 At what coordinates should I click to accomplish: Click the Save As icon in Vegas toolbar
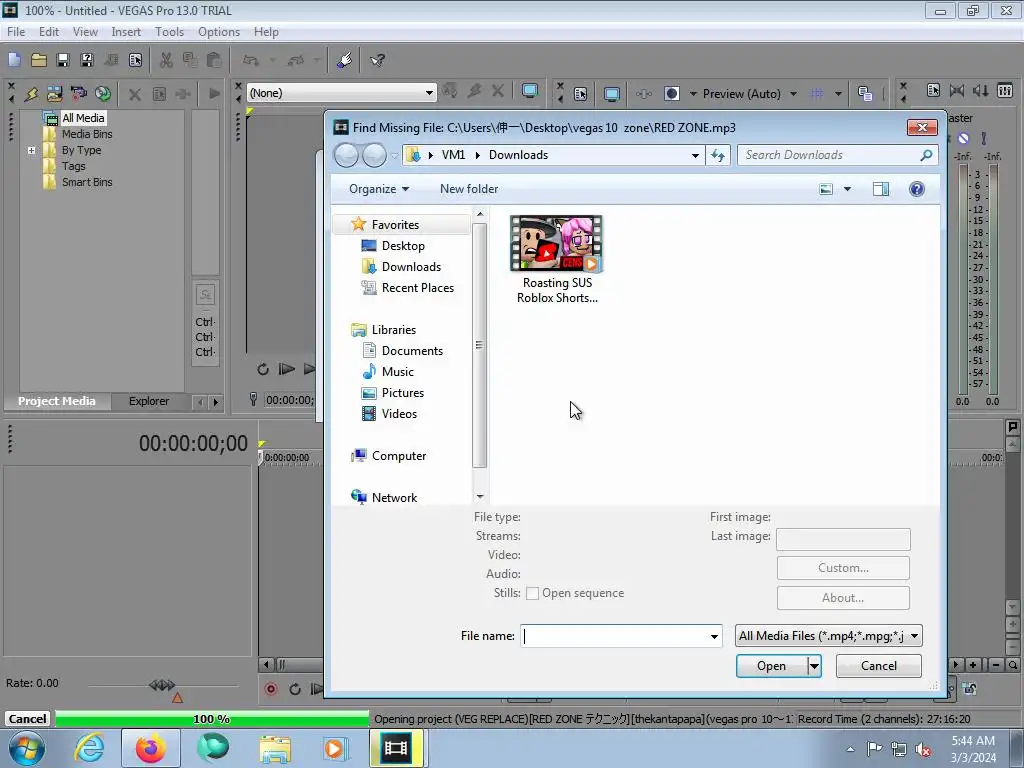click(86, 60)
